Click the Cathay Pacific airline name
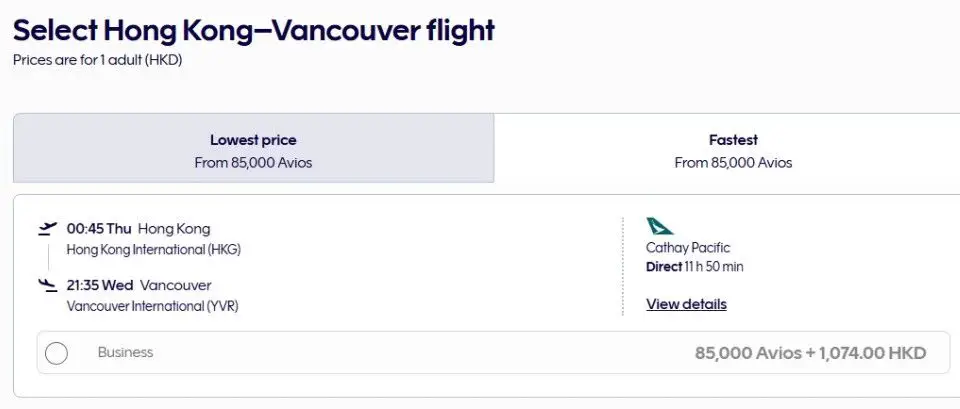This screenshot has width=960, height=409. (688, 248)
